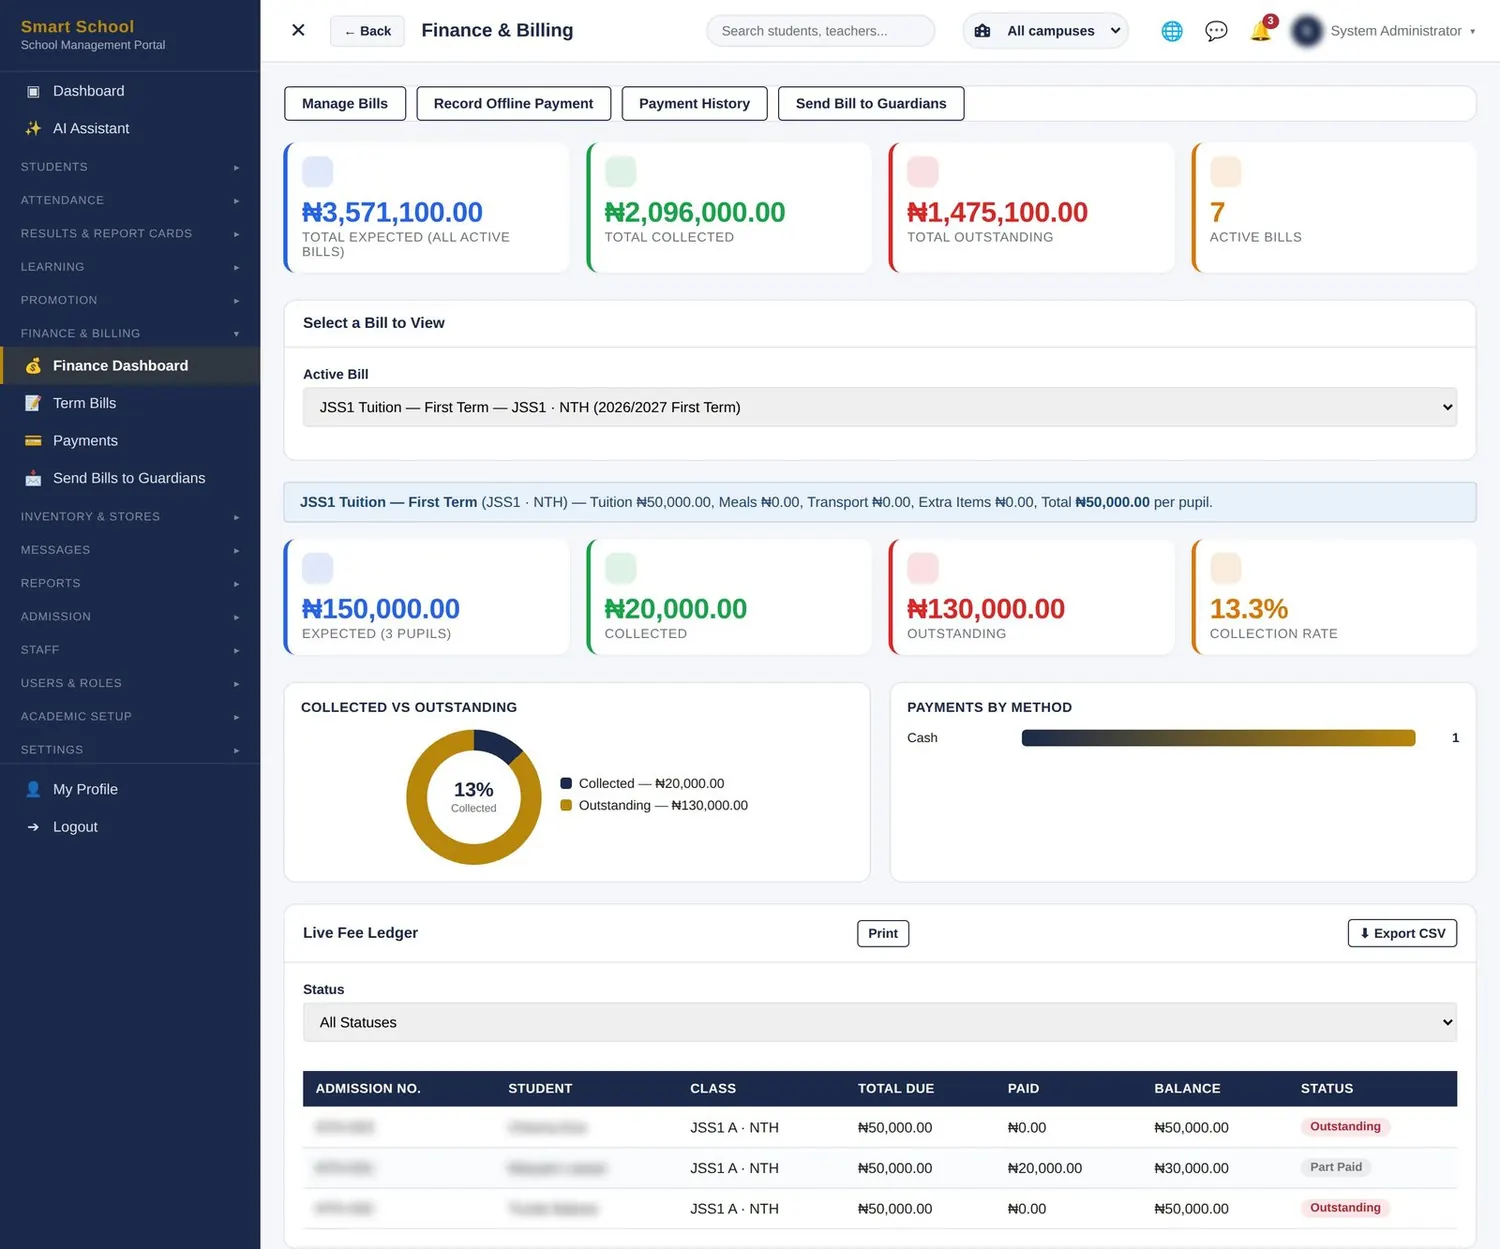1500x1249 pixels.
Task: Open Send Bills to Guardians sidebar item
Action: tap(130, 478)
